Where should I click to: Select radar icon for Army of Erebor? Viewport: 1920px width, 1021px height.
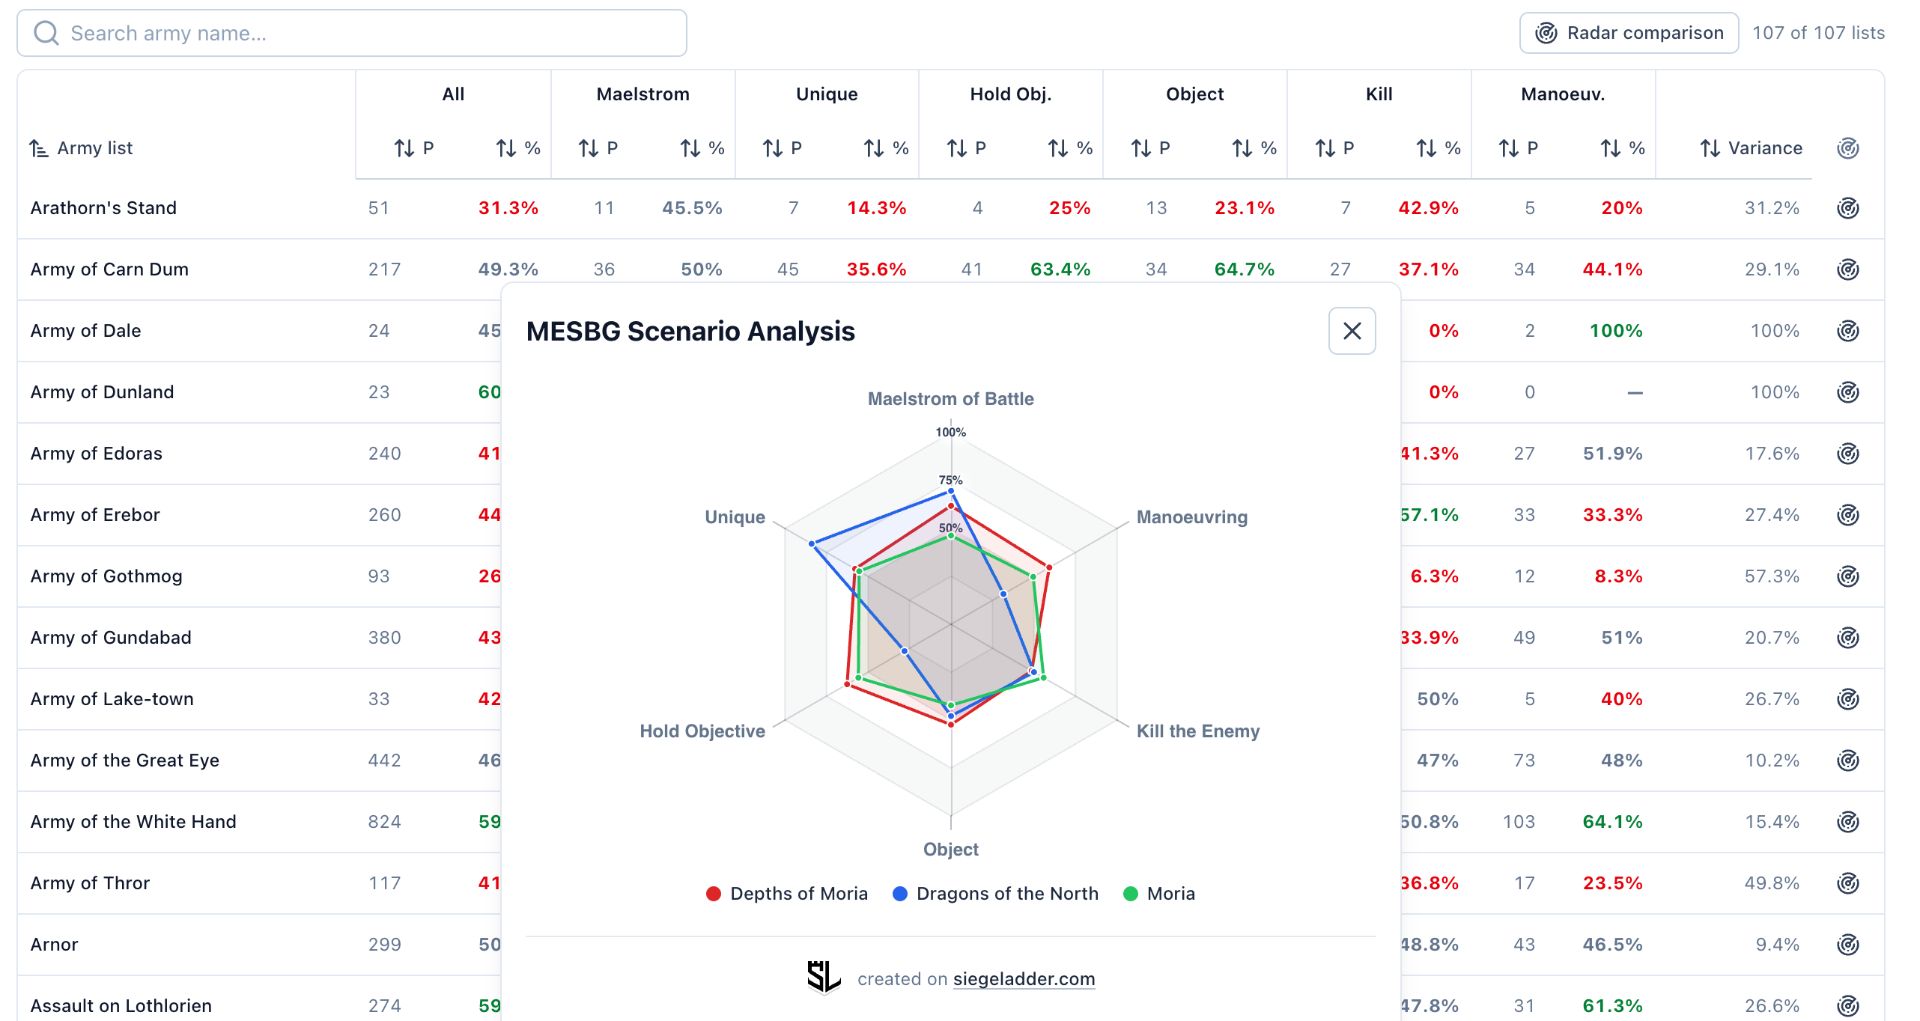tap(1848, 515)
